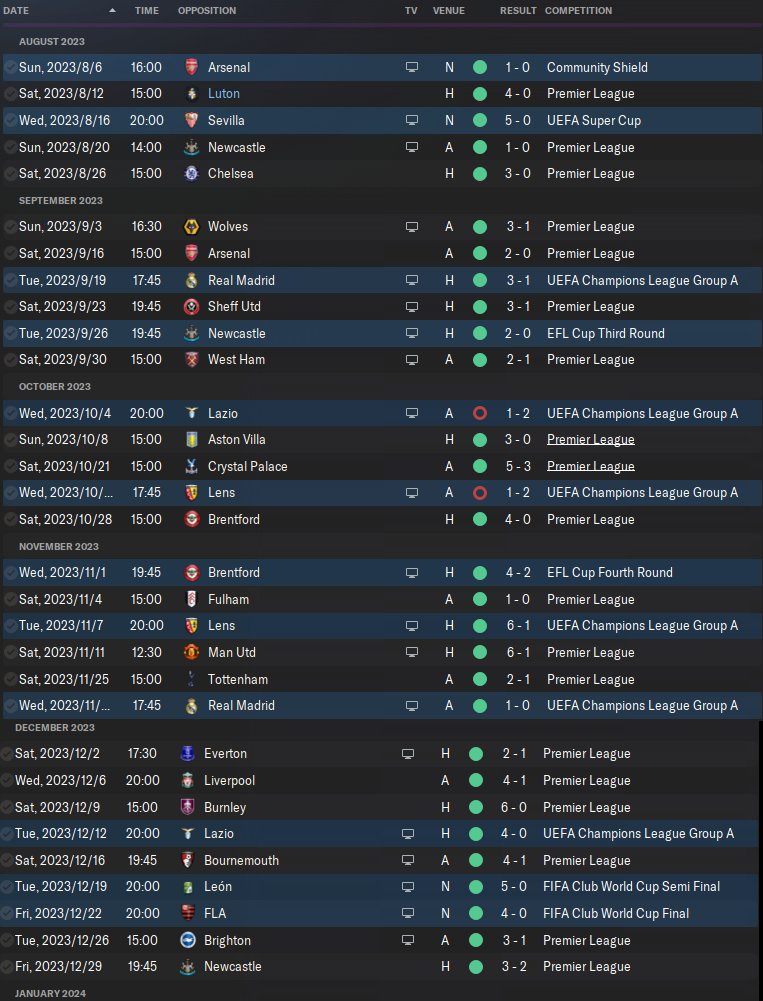Open the 5 - 3 result against Crystal Palace
Image resolution: width=763 pixels, height=1001 pixels.
[517, 466]
